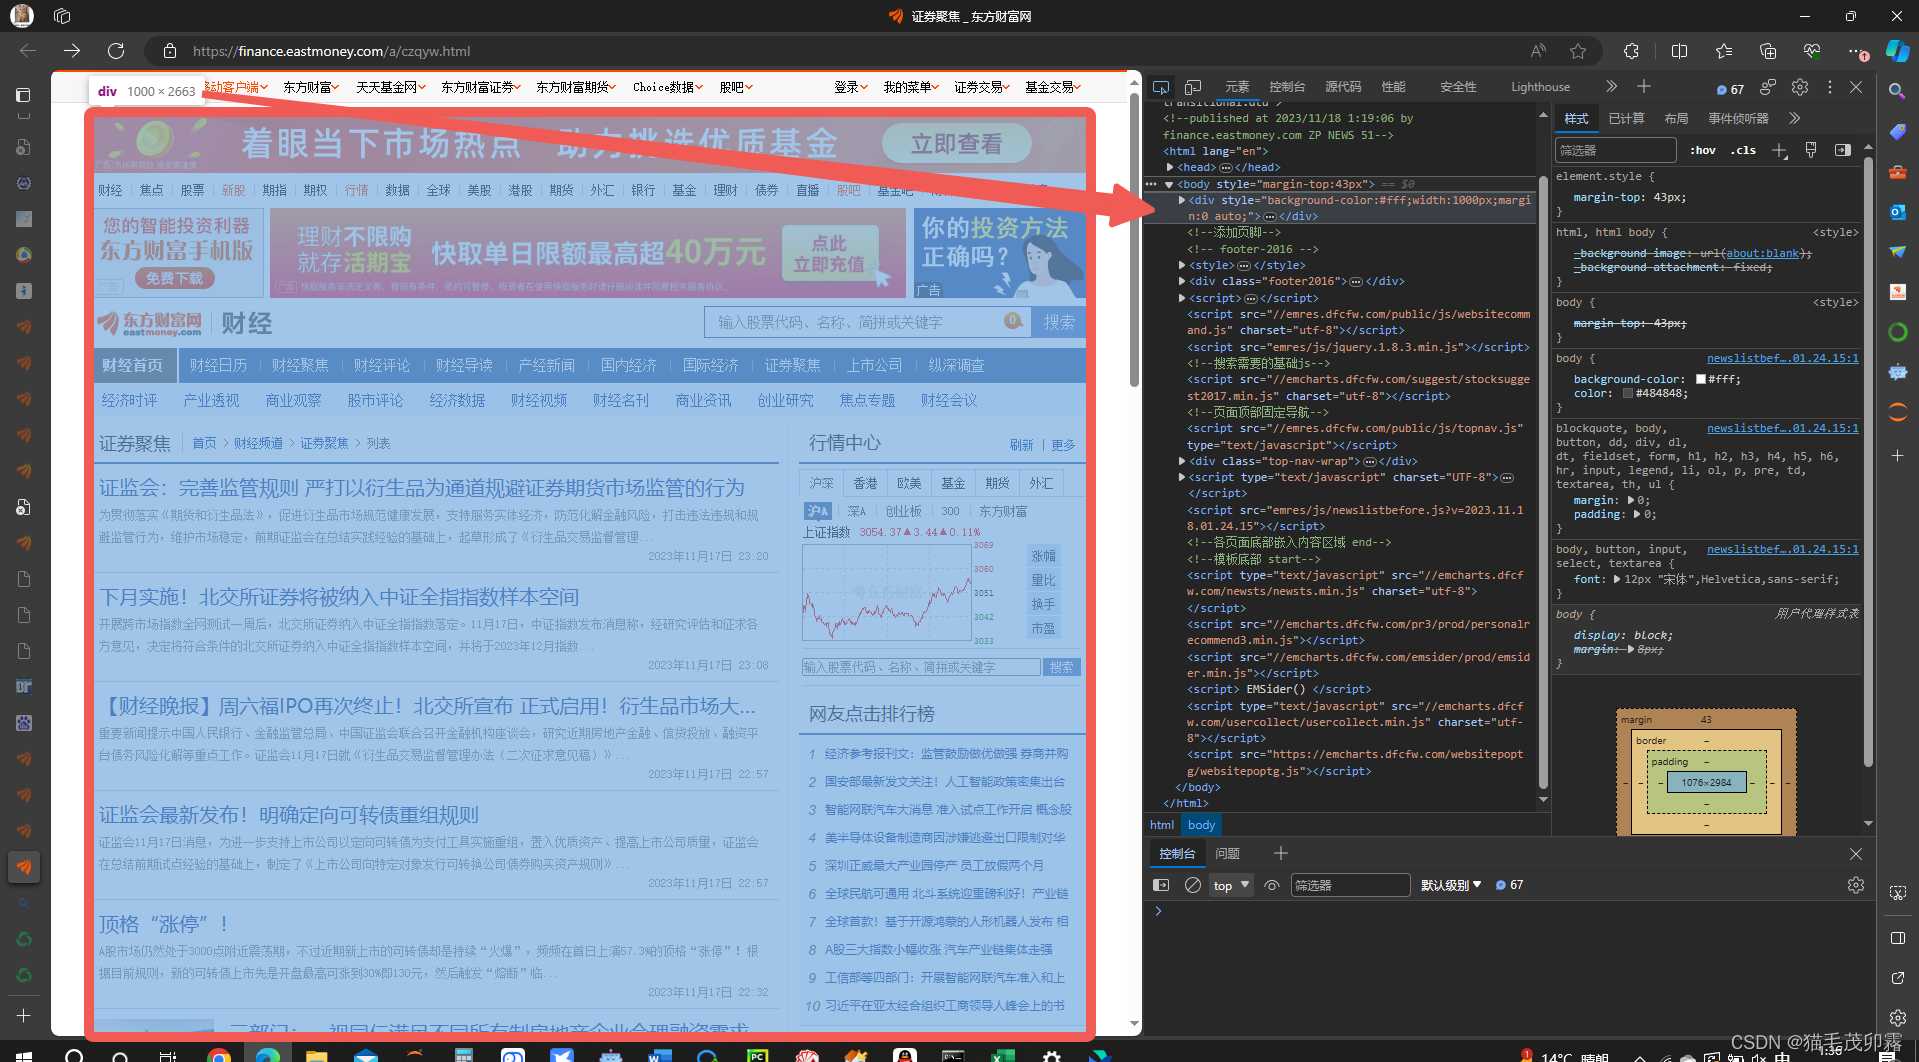1919x1062 pixels.
Task: Focus the styles 筛选器 filter field
Action: tap(1615, 150)
